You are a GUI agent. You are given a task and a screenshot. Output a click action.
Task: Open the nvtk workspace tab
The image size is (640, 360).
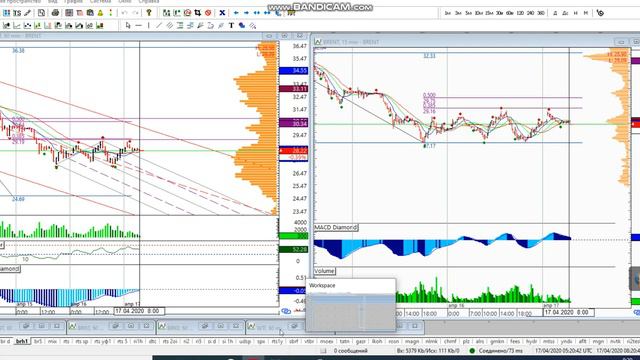click(x=615, y=341)
